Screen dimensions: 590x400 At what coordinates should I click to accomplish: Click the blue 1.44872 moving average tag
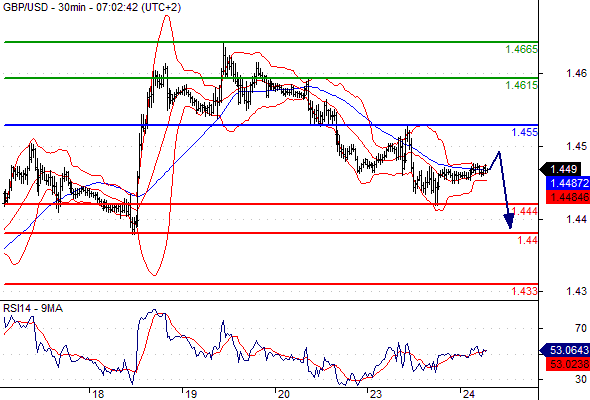568,183
